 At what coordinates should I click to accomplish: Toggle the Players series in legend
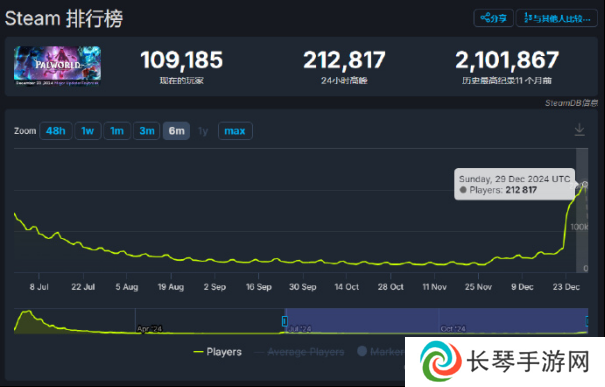(218, 352)
